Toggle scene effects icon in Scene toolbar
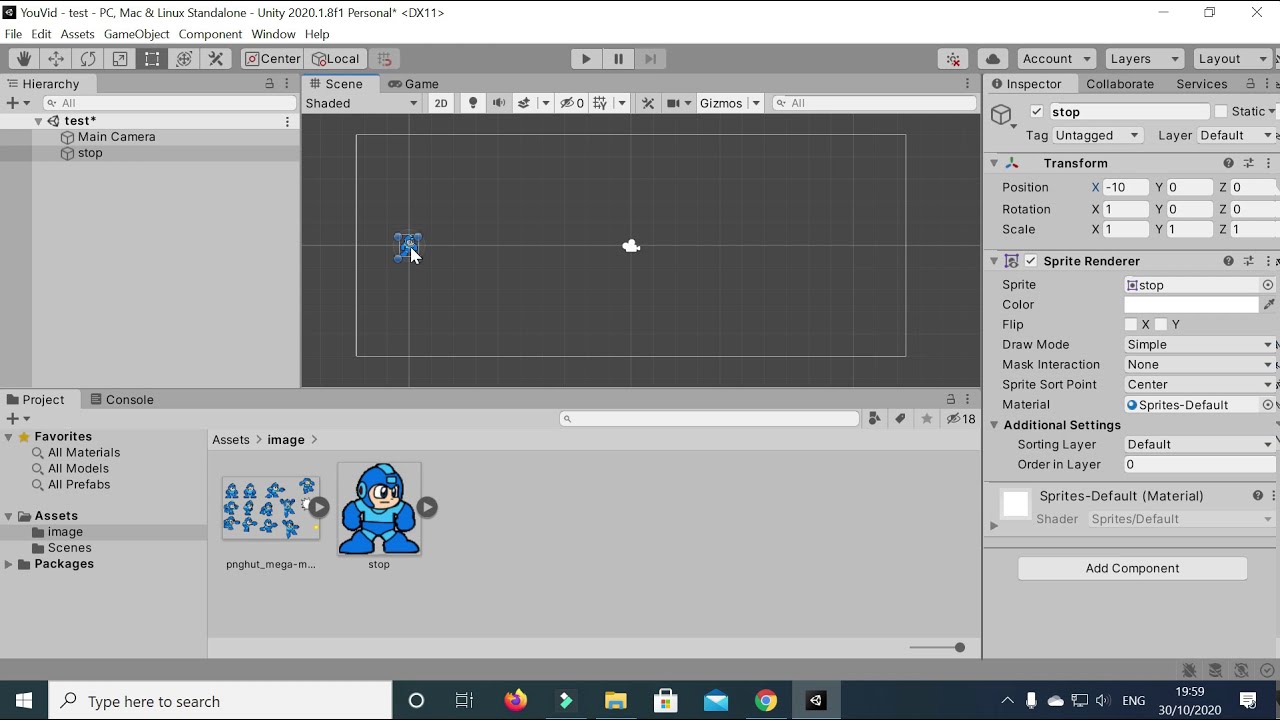Viewport: 1280px width, 720px height. pyautogui.click(x=523, y=103)
